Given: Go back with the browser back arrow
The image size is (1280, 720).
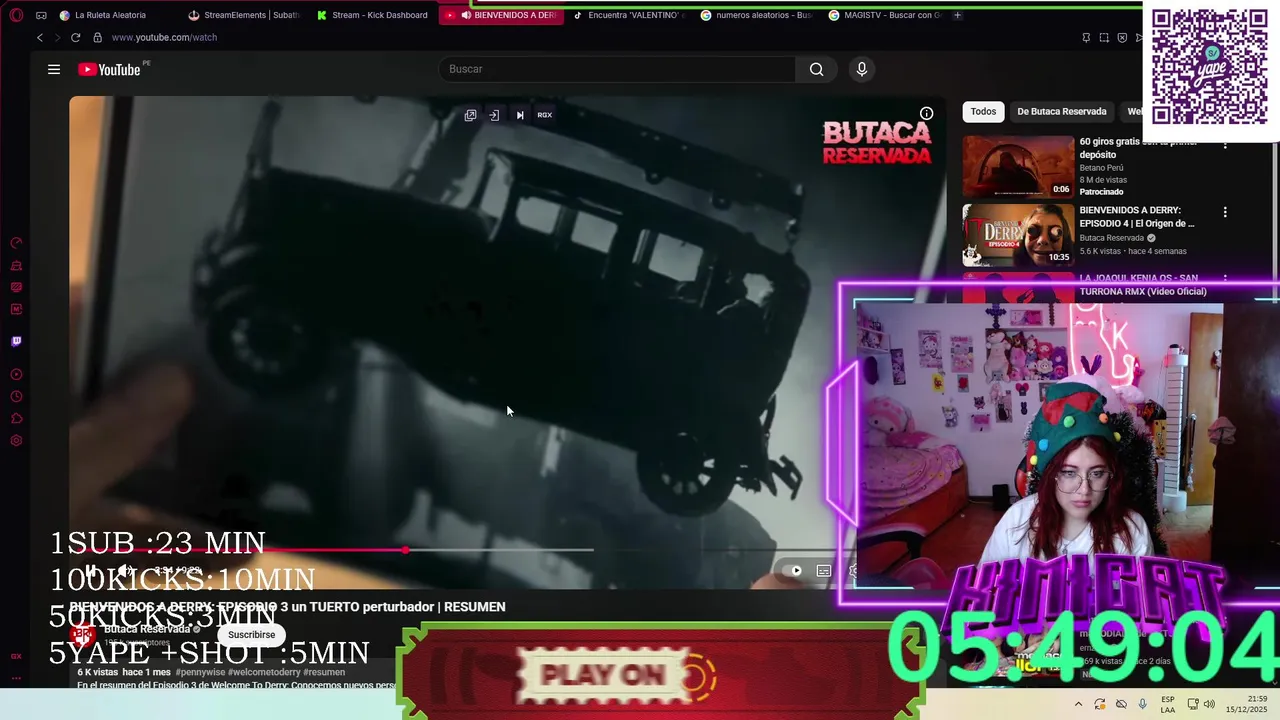Looking at the screenshot, I should point(40,37).
